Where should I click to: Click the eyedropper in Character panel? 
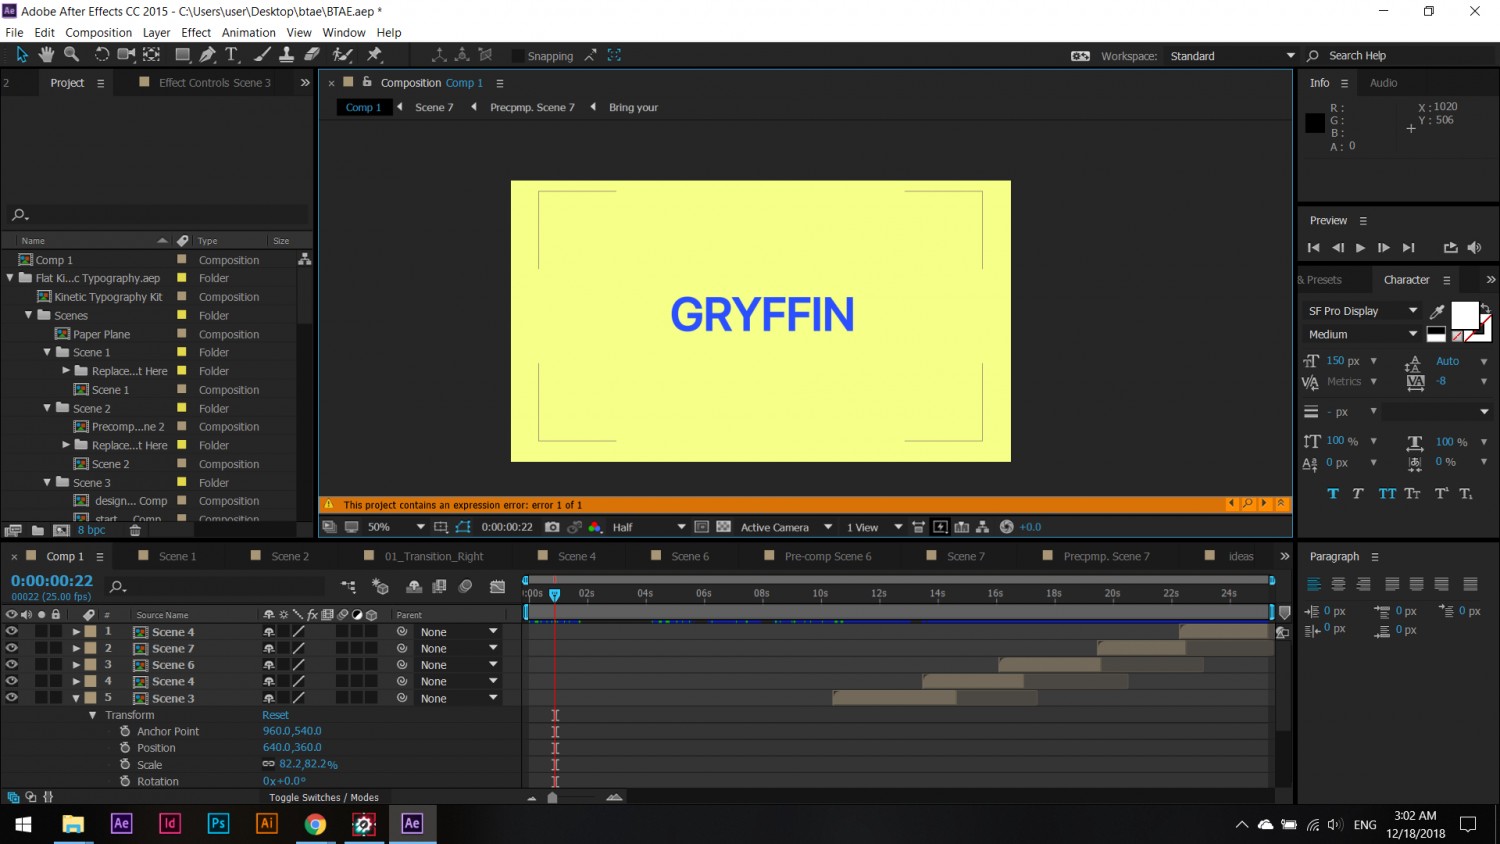click(1437, 311)
